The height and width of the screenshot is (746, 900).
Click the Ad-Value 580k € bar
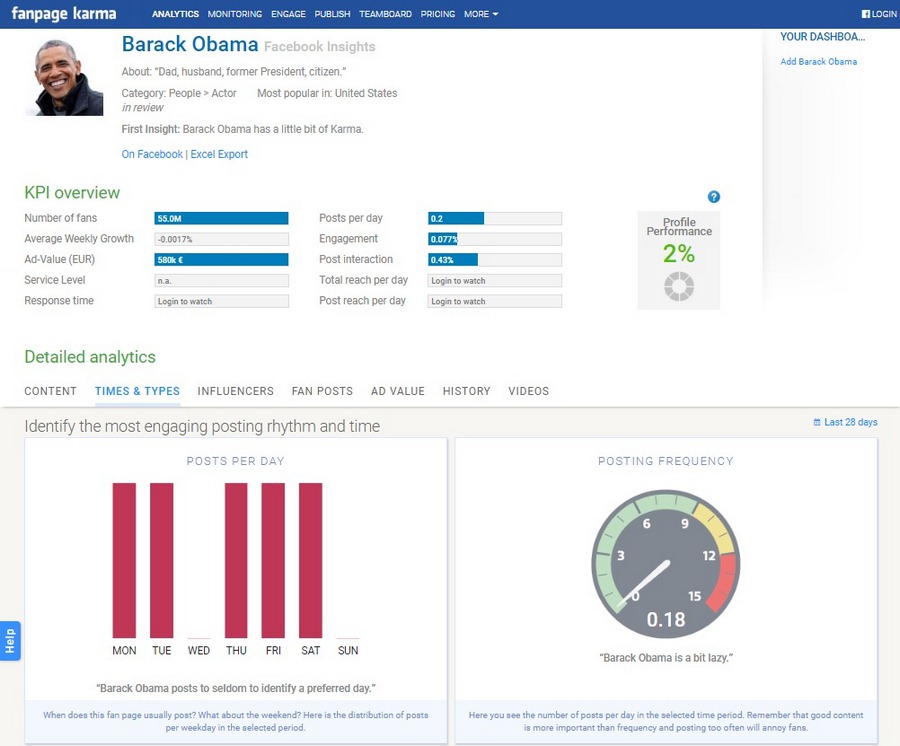[222, 260]
